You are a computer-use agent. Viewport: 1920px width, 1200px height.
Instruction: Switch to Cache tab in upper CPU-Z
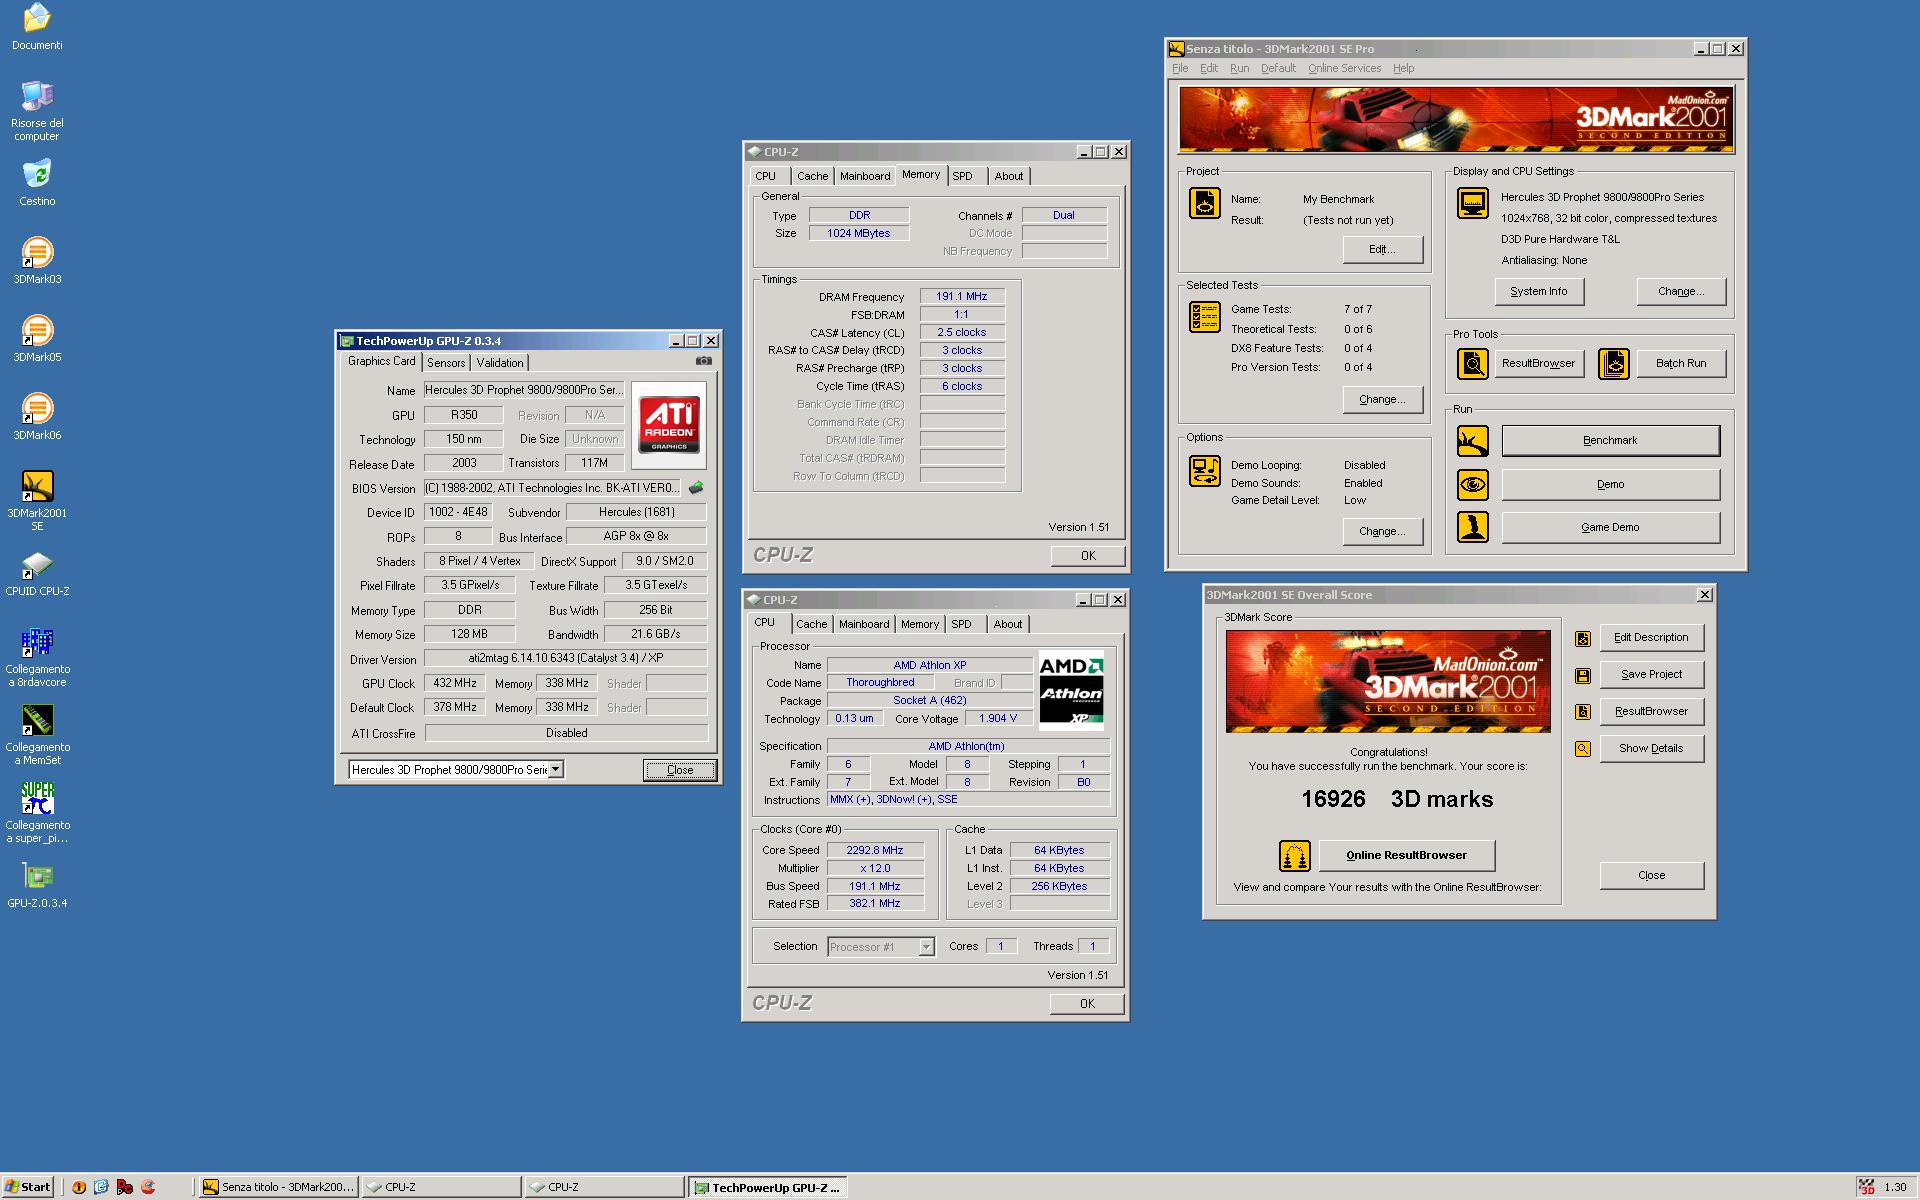click(812, 176)
